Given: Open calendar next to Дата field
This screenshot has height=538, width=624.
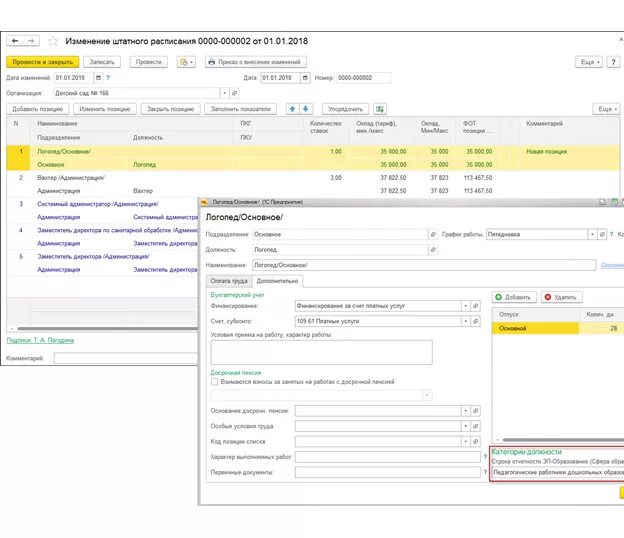Looking at the screenshot, I should [x=305, y=78].
